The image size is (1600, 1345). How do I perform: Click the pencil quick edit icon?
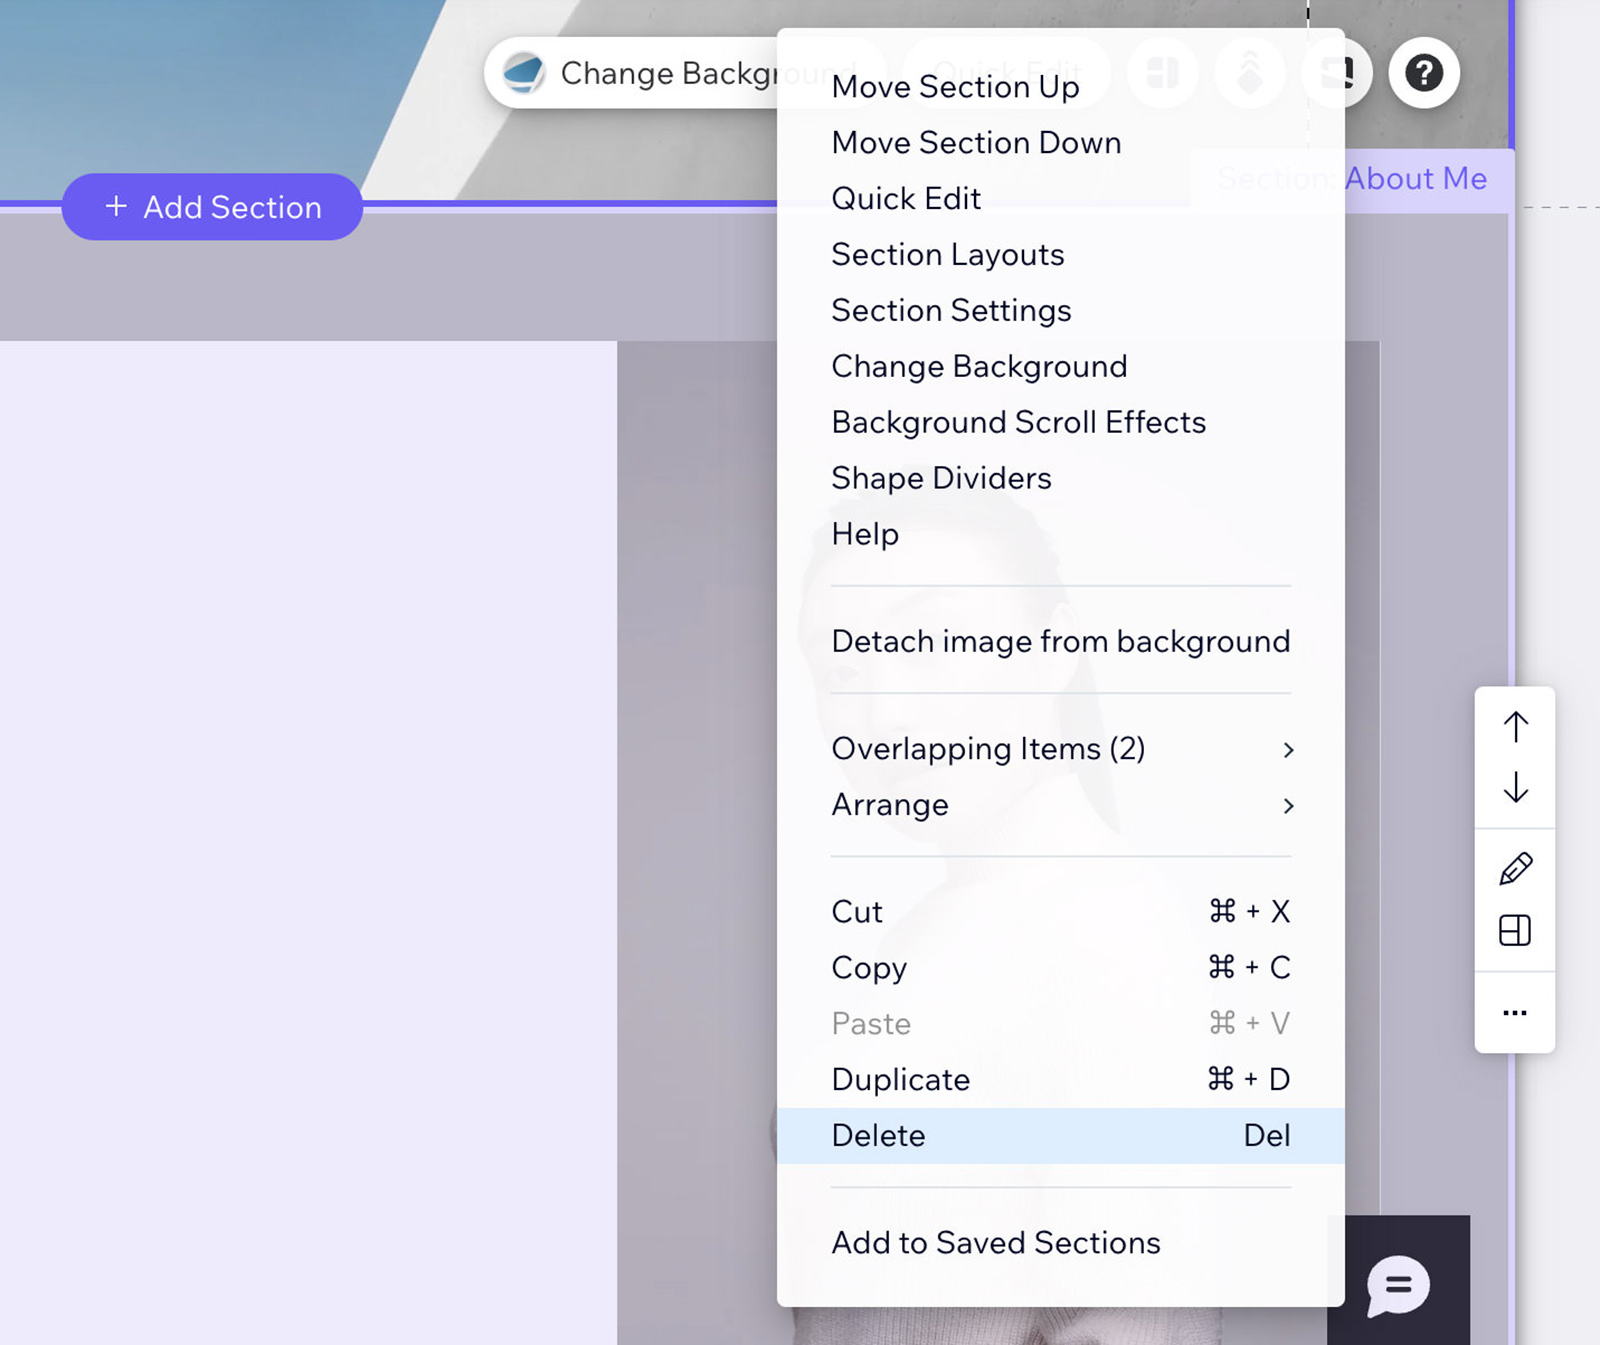tap(1515, 869)
